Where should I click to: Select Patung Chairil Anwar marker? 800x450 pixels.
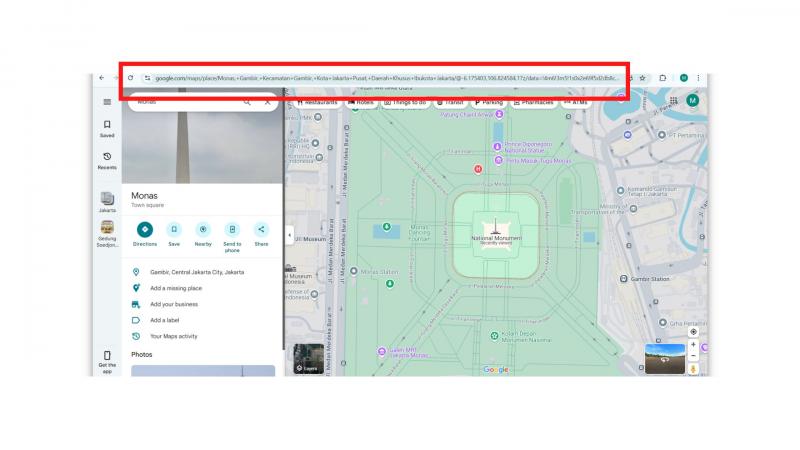tap(499, 114)
